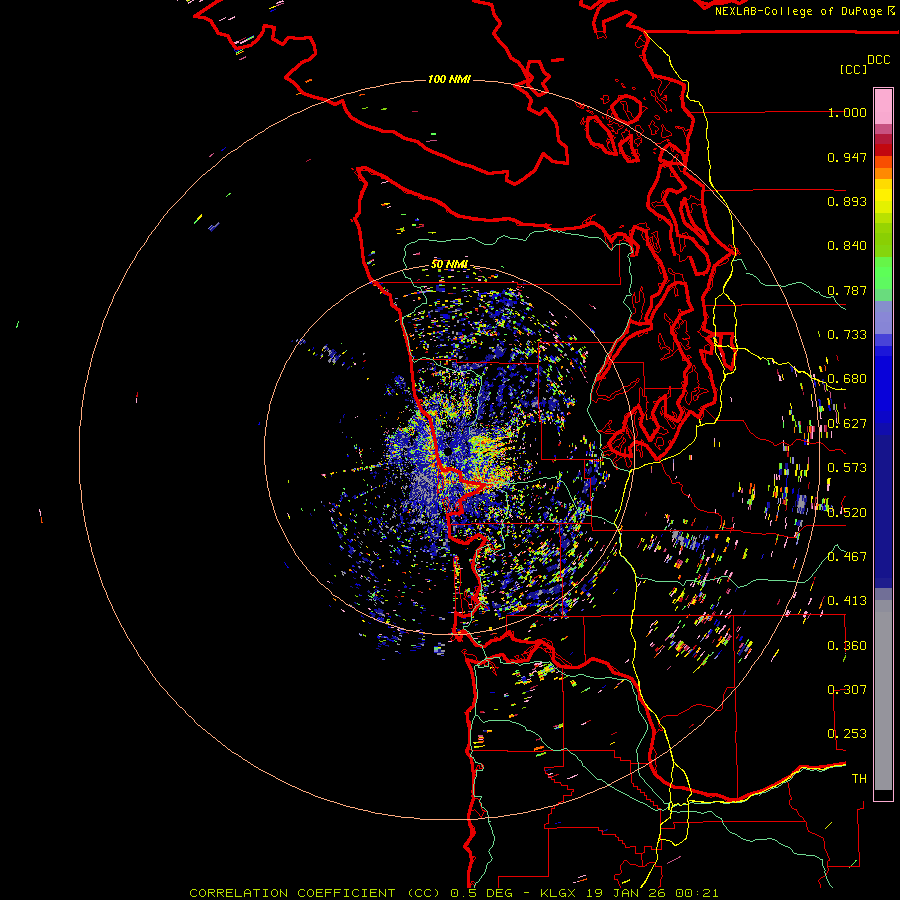Click the black radar site dot

click(x=447, y=452)
